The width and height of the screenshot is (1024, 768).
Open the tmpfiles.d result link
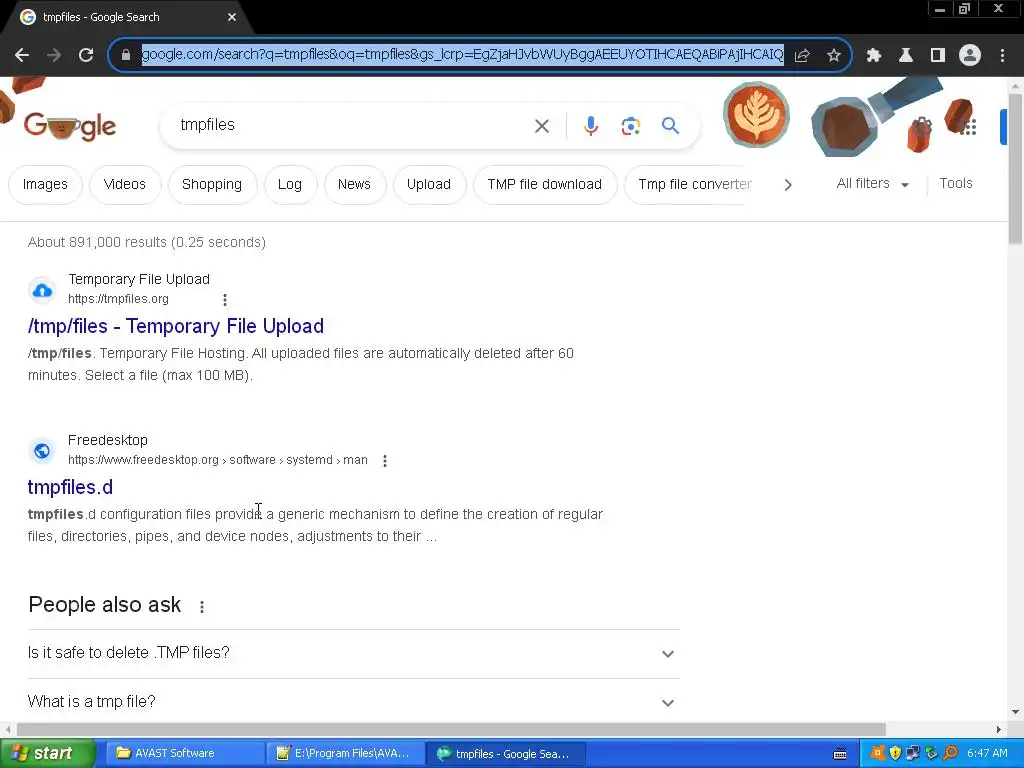coord(70,487)
